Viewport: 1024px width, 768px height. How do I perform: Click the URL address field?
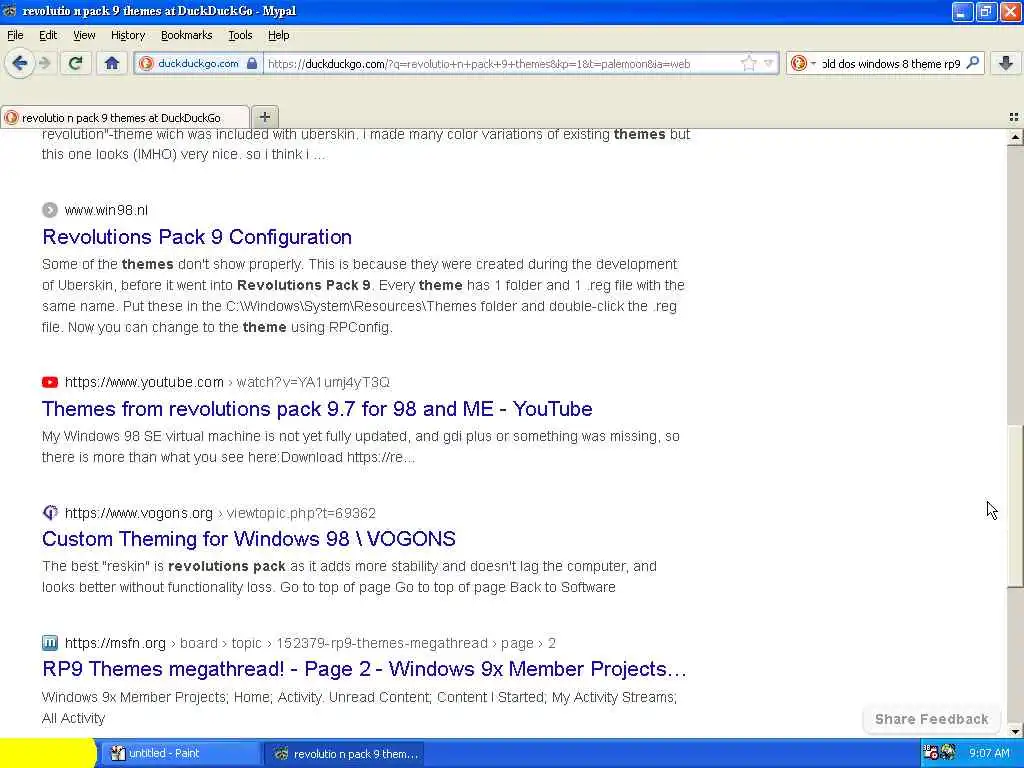(500, 63)
